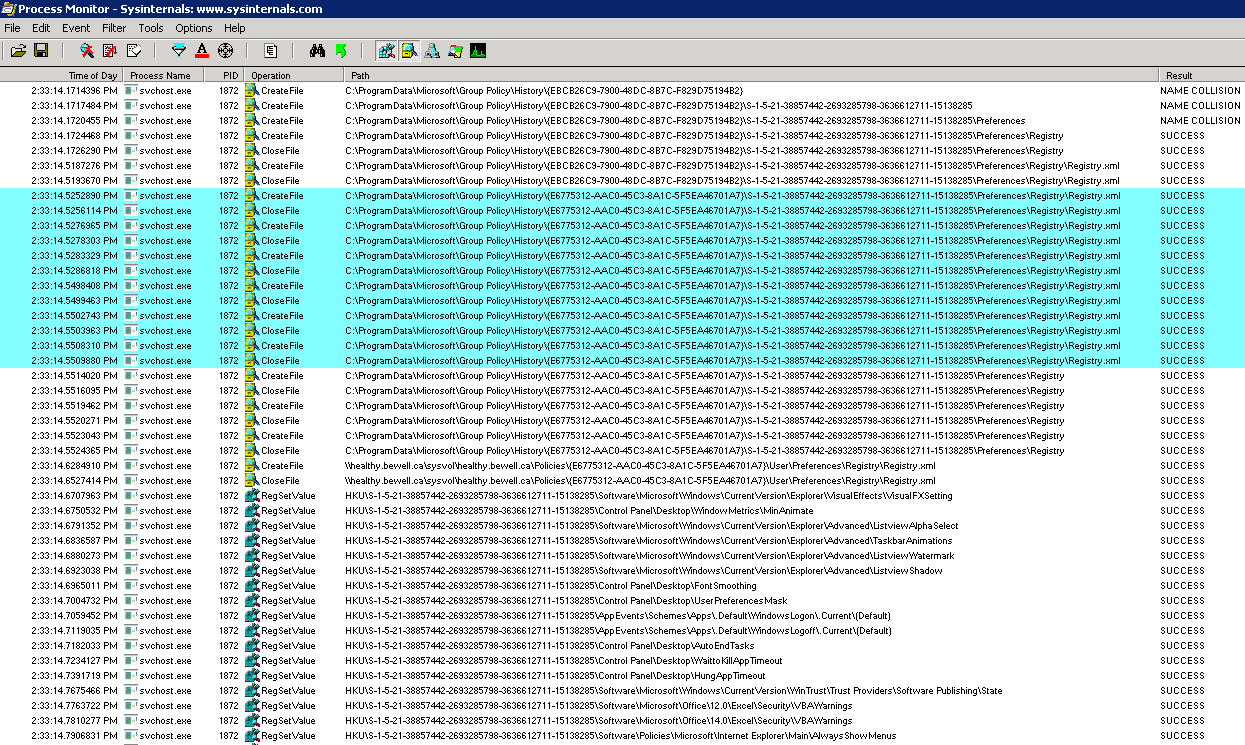Viewport: 1245px width, 745px height.
Task: Click the Include Process From Window target icon
Action: click(225, 50)
